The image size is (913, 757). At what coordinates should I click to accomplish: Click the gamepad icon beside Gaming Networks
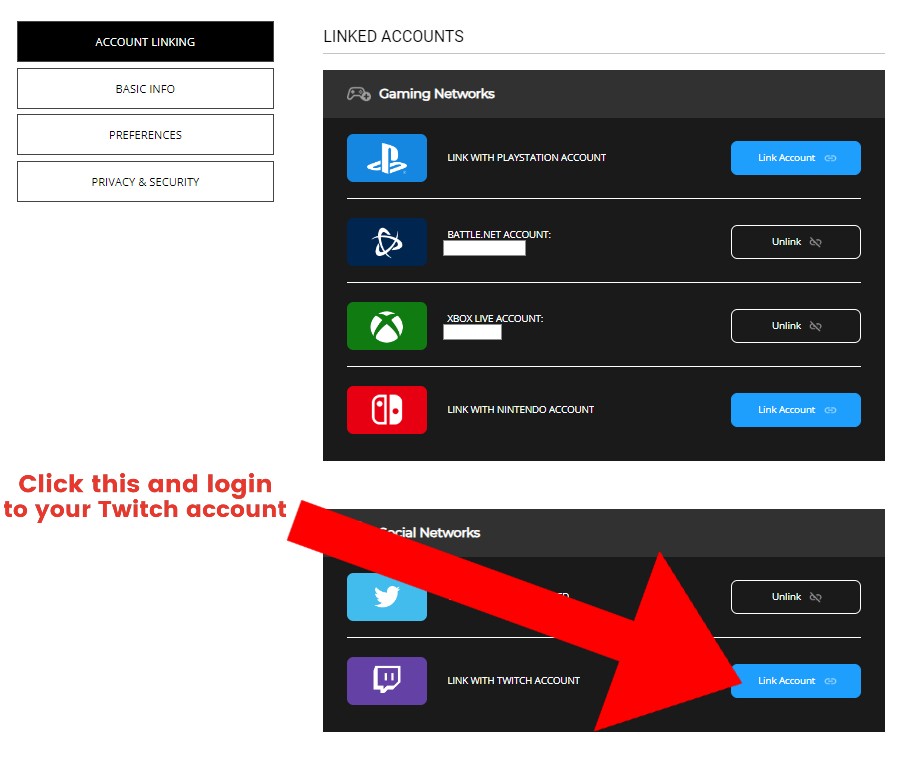(358, 94)
